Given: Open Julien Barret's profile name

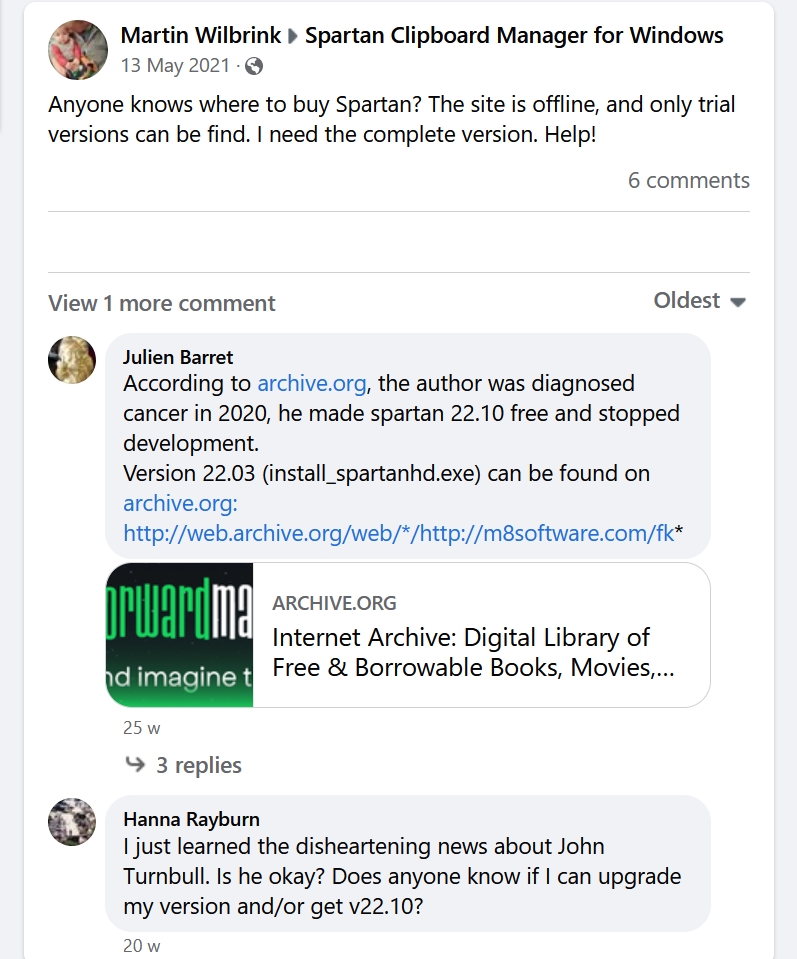Looking at the screenshot, I should [178, 357].
